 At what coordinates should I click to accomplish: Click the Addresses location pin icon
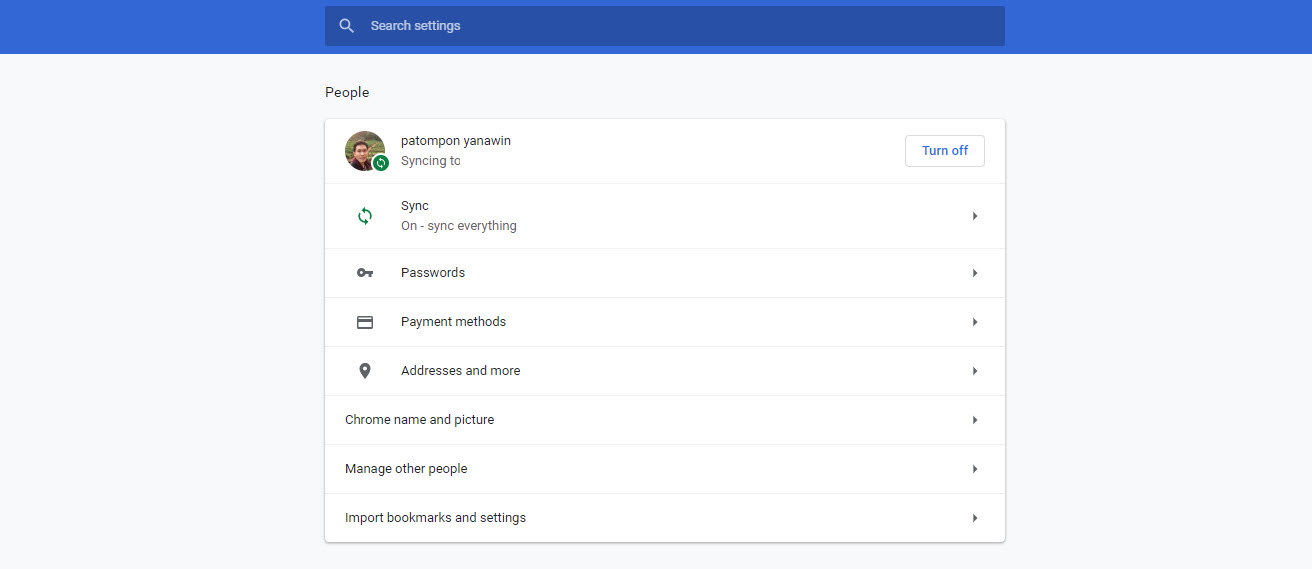tap(365, 371)
